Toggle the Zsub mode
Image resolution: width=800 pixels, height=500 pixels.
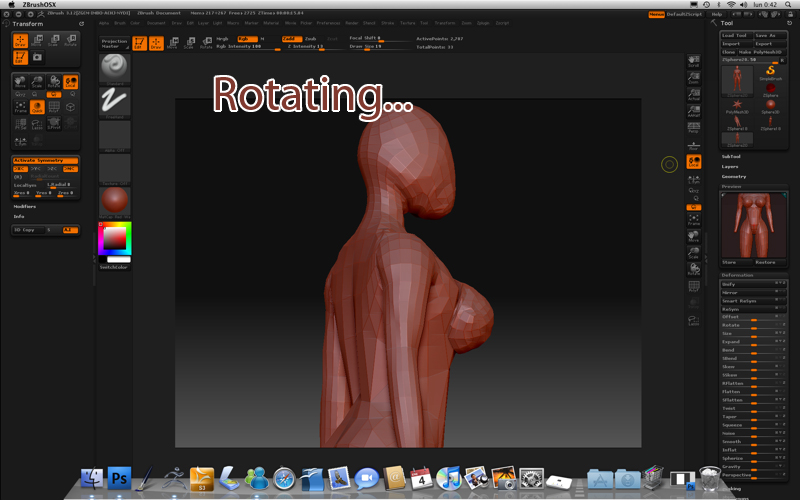point(311,39)
